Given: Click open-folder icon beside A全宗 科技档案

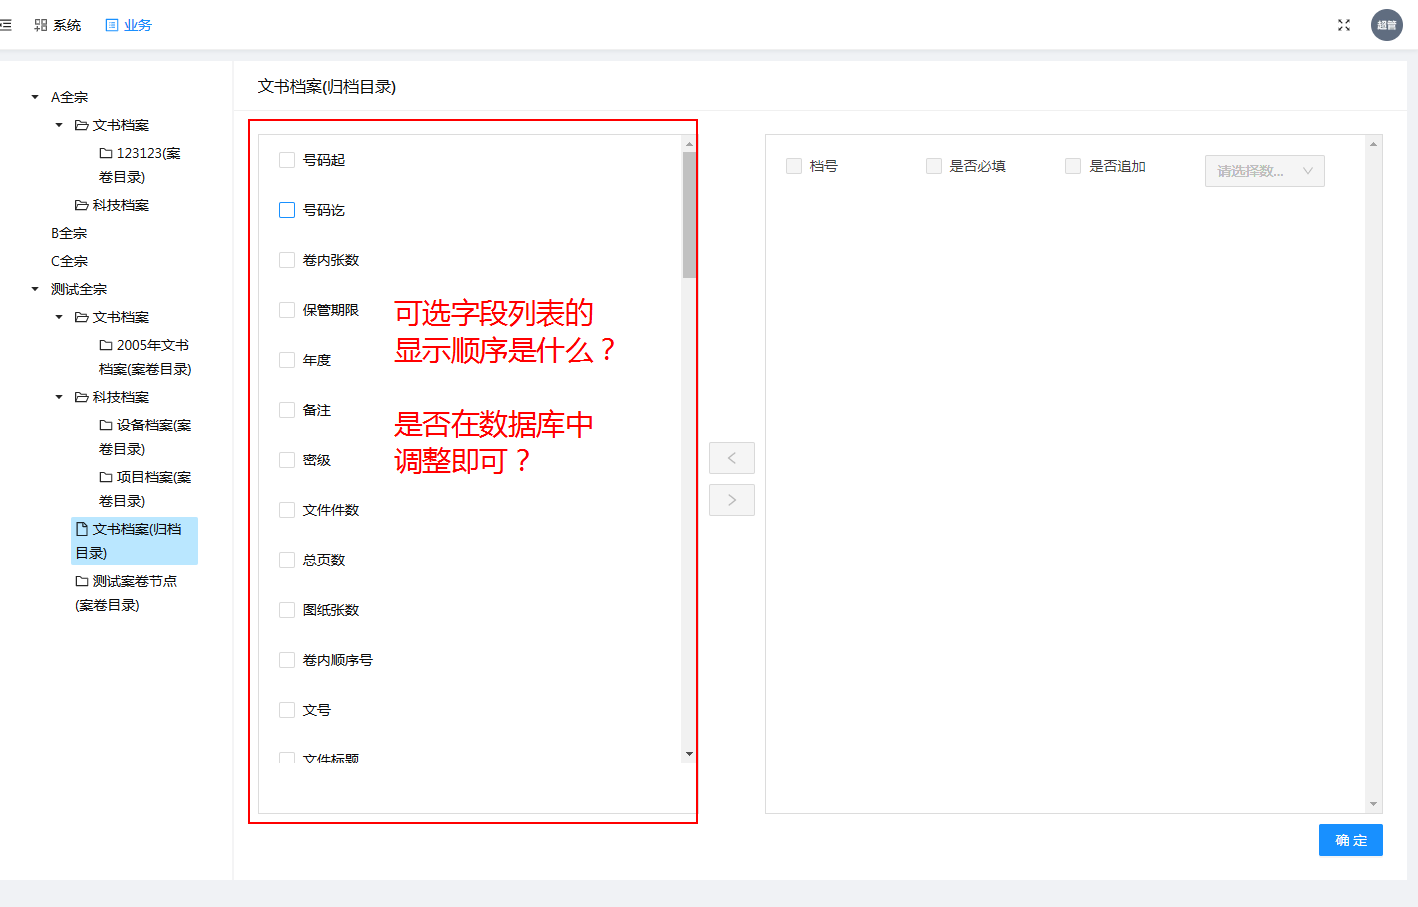Looking at the screenshot, I should pos(81,205).
